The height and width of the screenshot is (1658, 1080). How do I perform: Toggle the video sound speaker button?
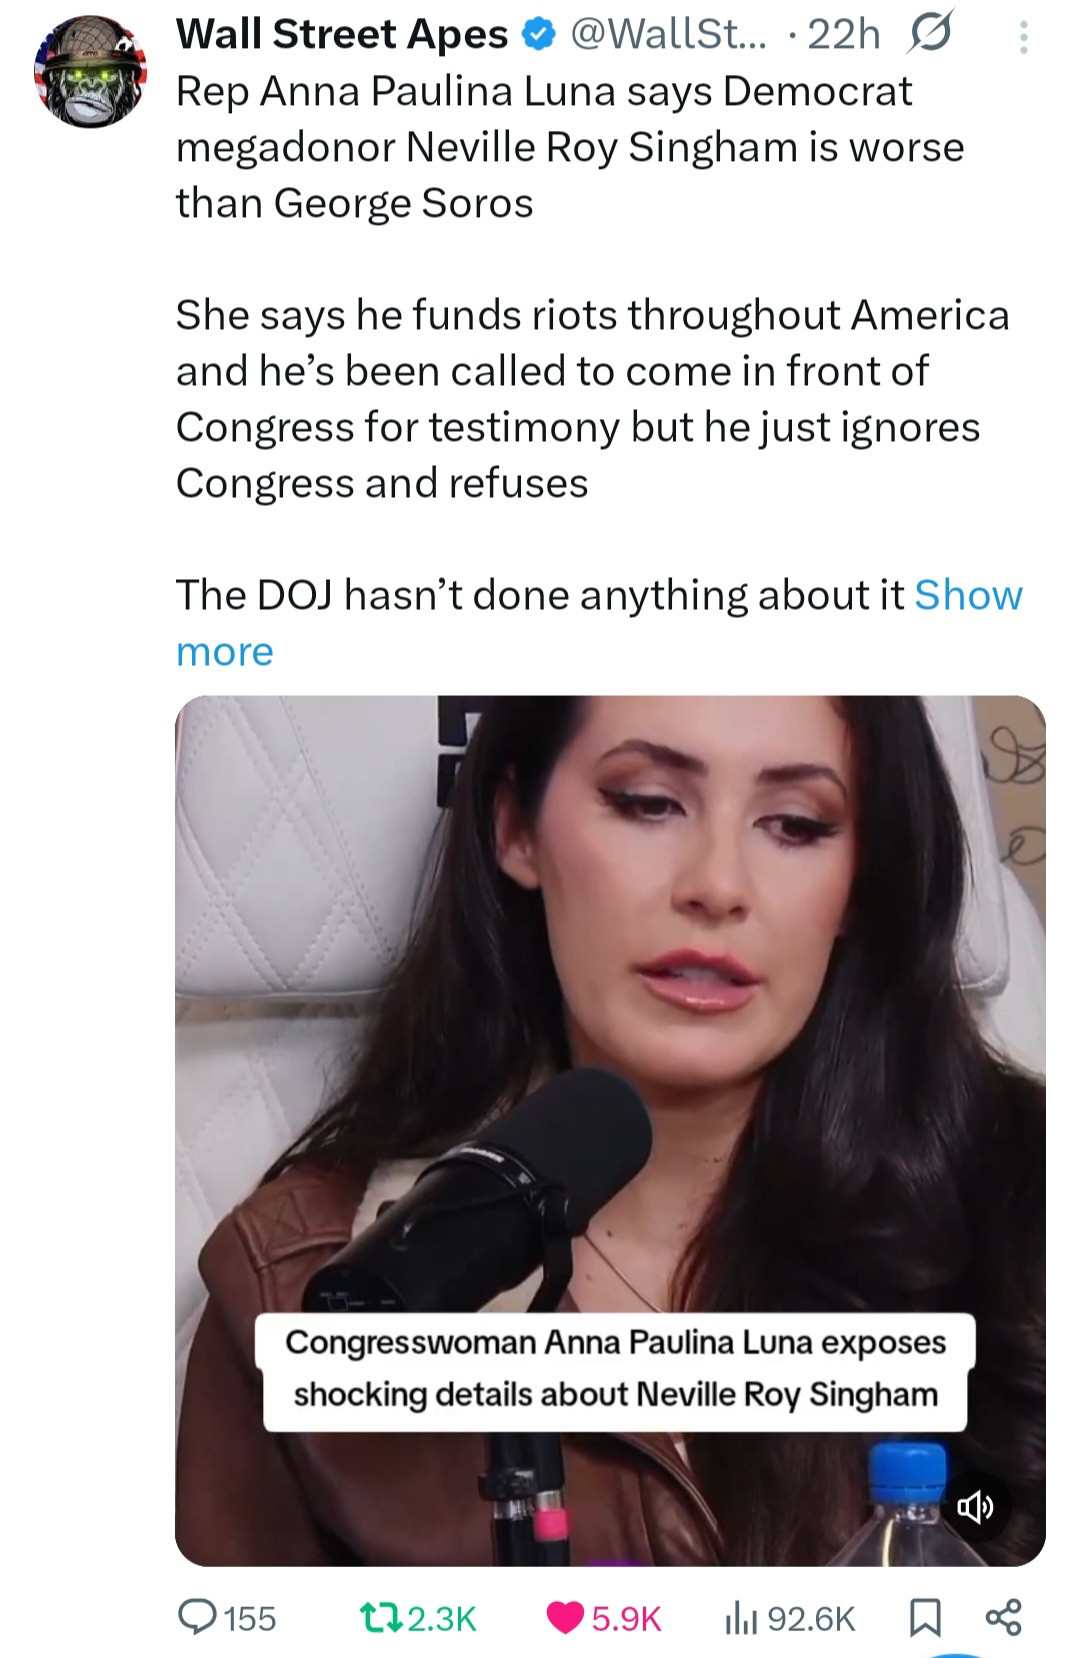pyautogui.click(x=975, y=1506)
